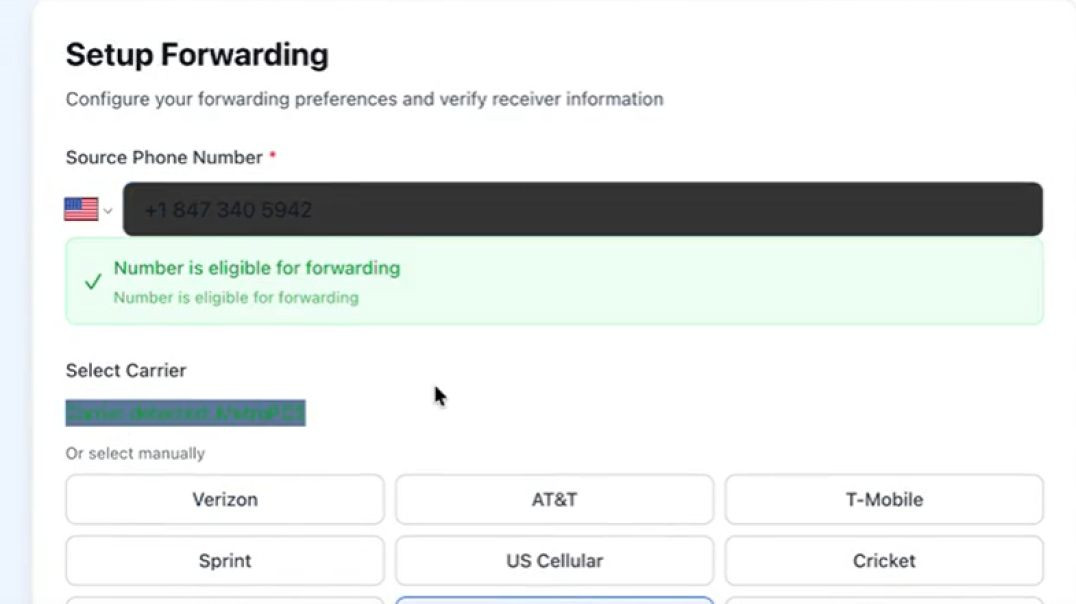The image size is (1076, 604).
Task: Click the detected carrier badge under Select Carrier
Action: coord(185,412)
